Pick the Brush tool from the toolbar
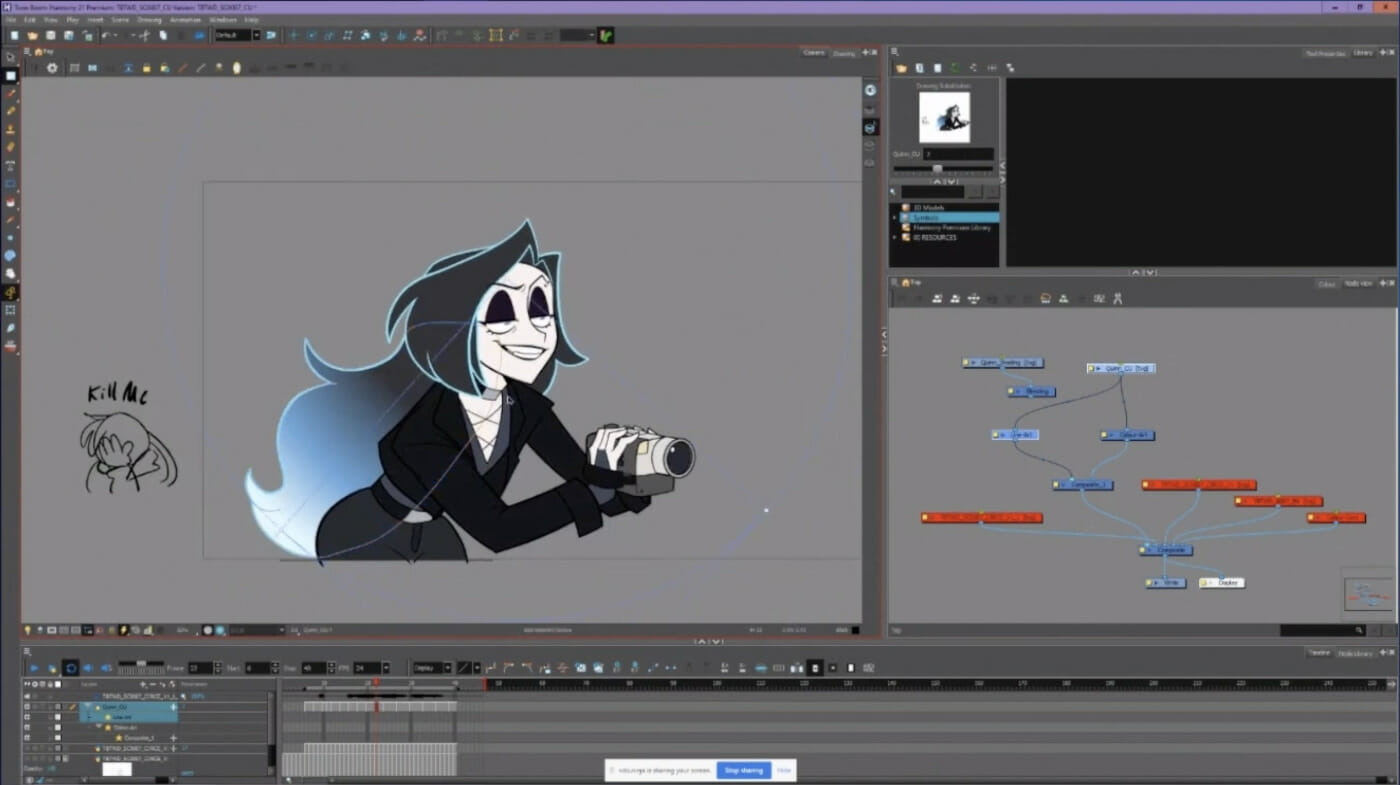1400x785 pixels. (12, 93)
